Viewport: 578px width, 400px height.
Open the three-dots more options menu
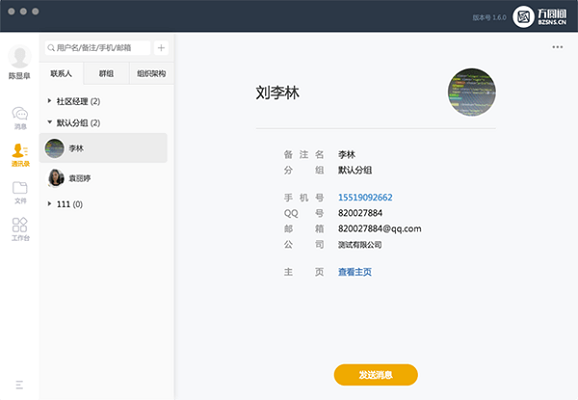557,47
